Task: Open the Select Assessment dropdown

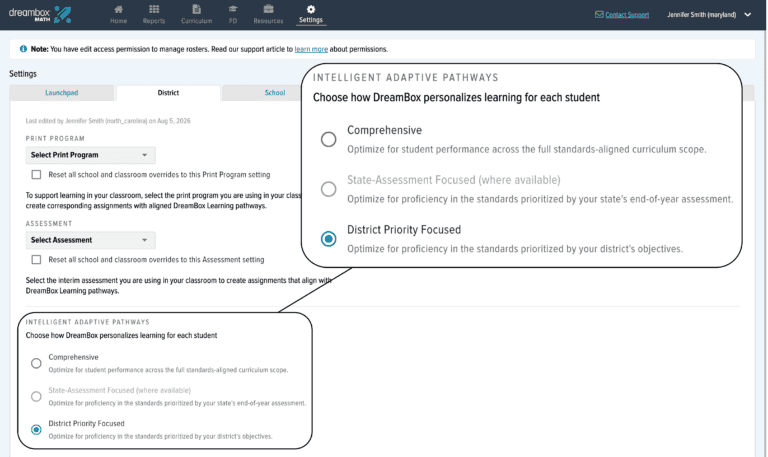Action: [x=91, y=240]
